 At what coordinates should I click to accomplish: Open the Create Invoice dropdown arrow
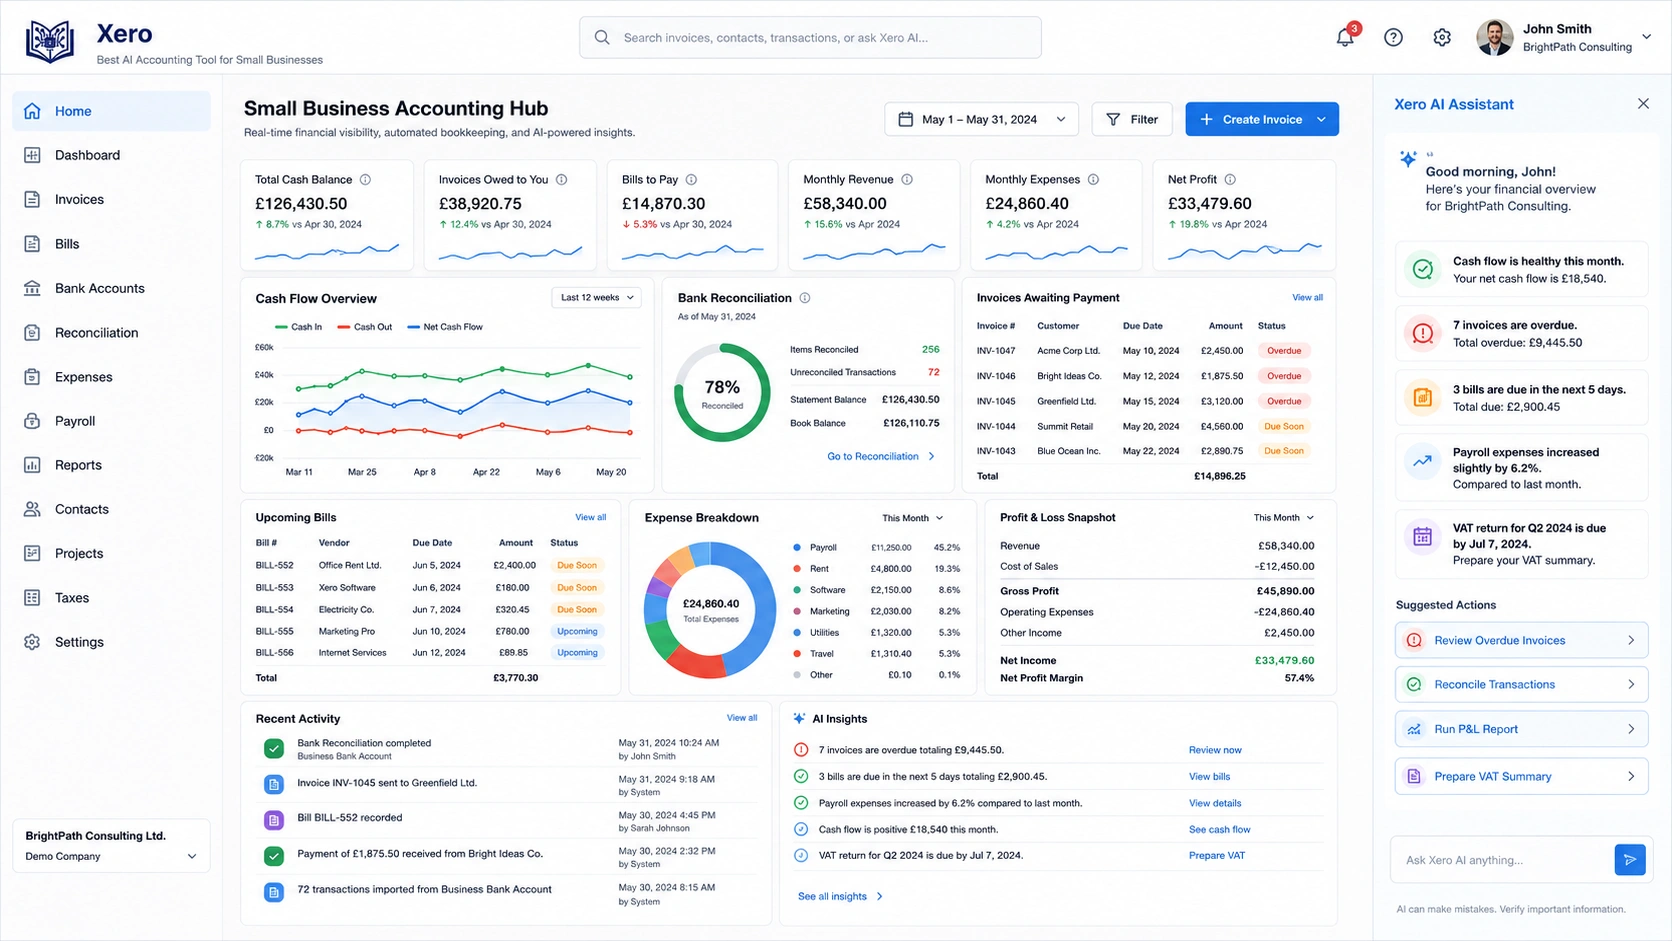tap(1321, 119)
